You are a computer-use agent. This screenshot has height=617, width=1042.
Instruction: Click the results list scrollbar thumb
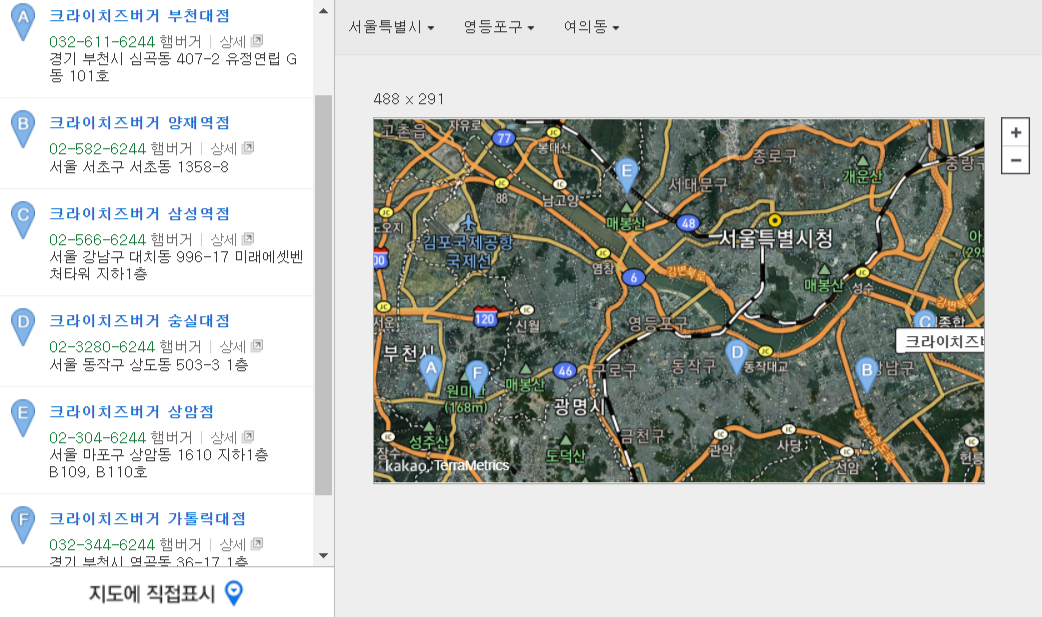point(323,295)
